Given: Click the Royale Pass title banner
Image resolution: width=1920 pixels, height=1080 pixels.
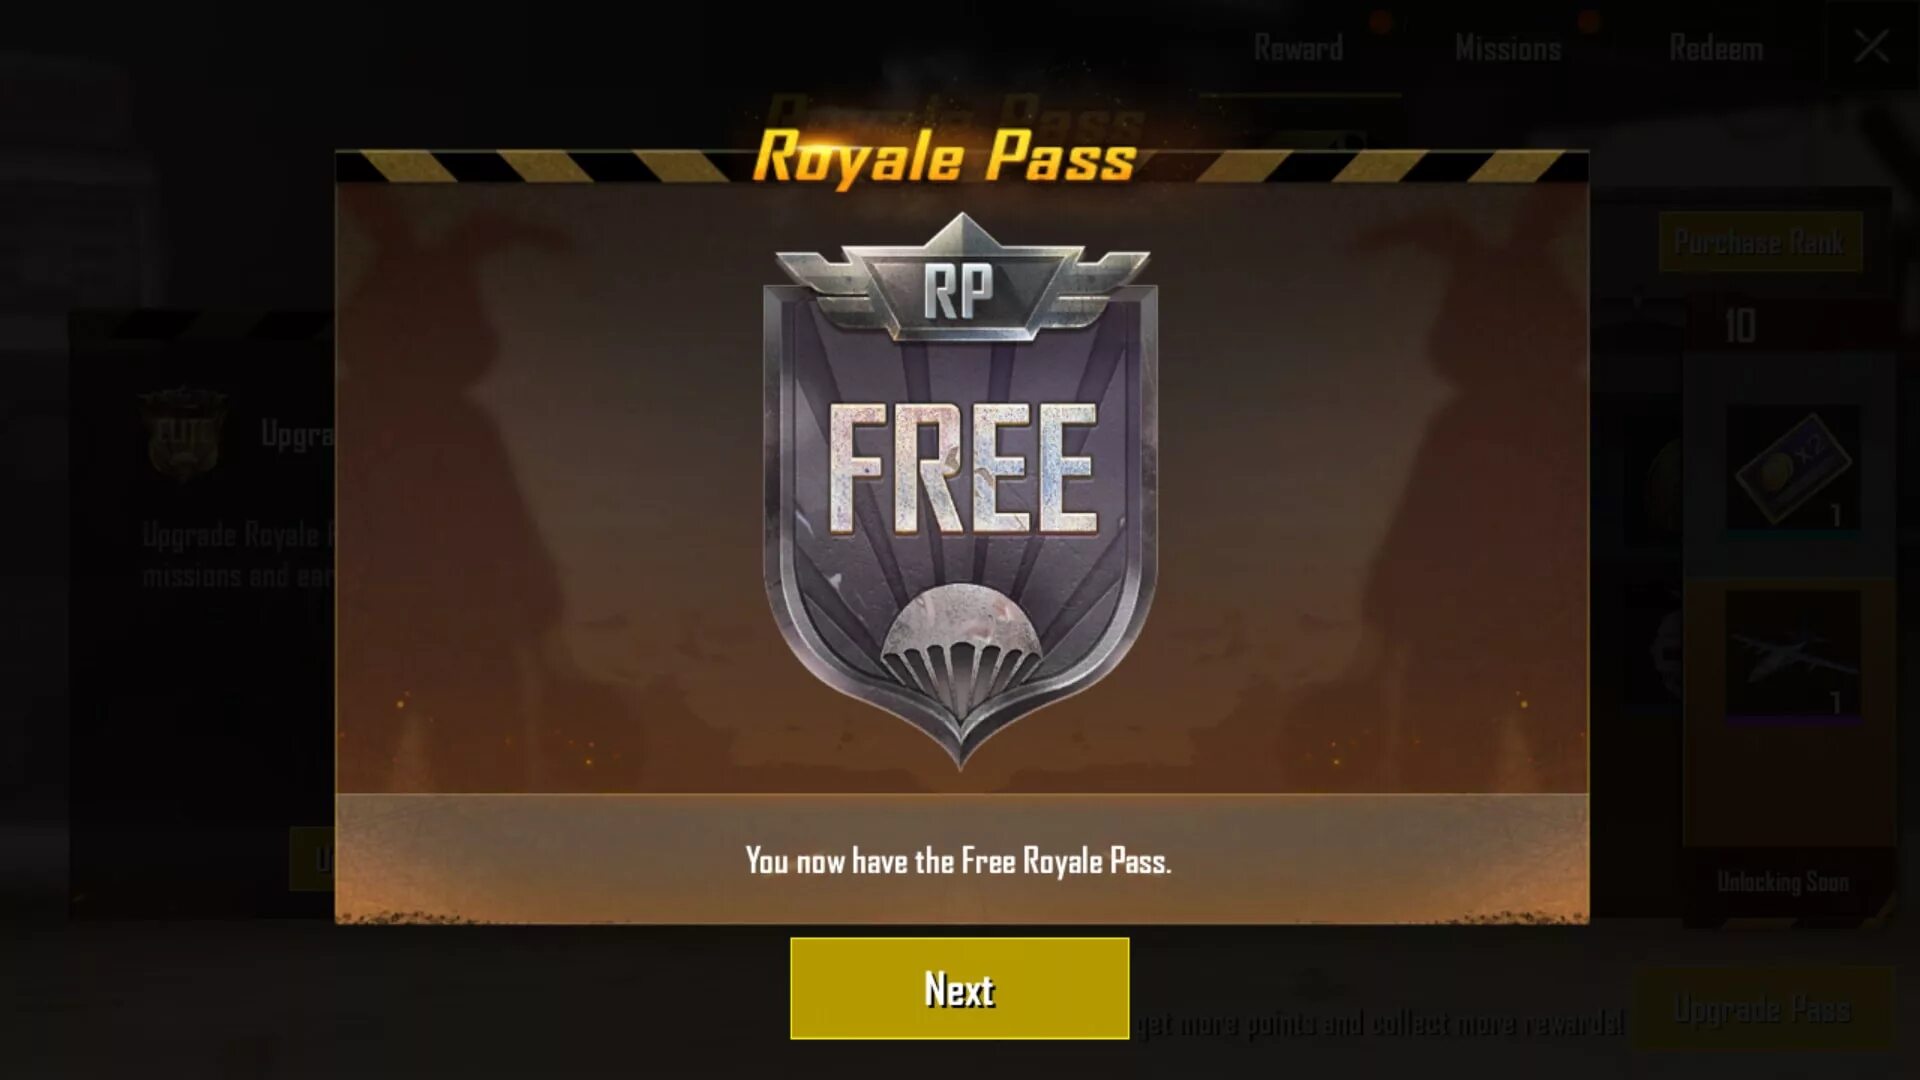Looking at the screenshot, I should point(944,157).
